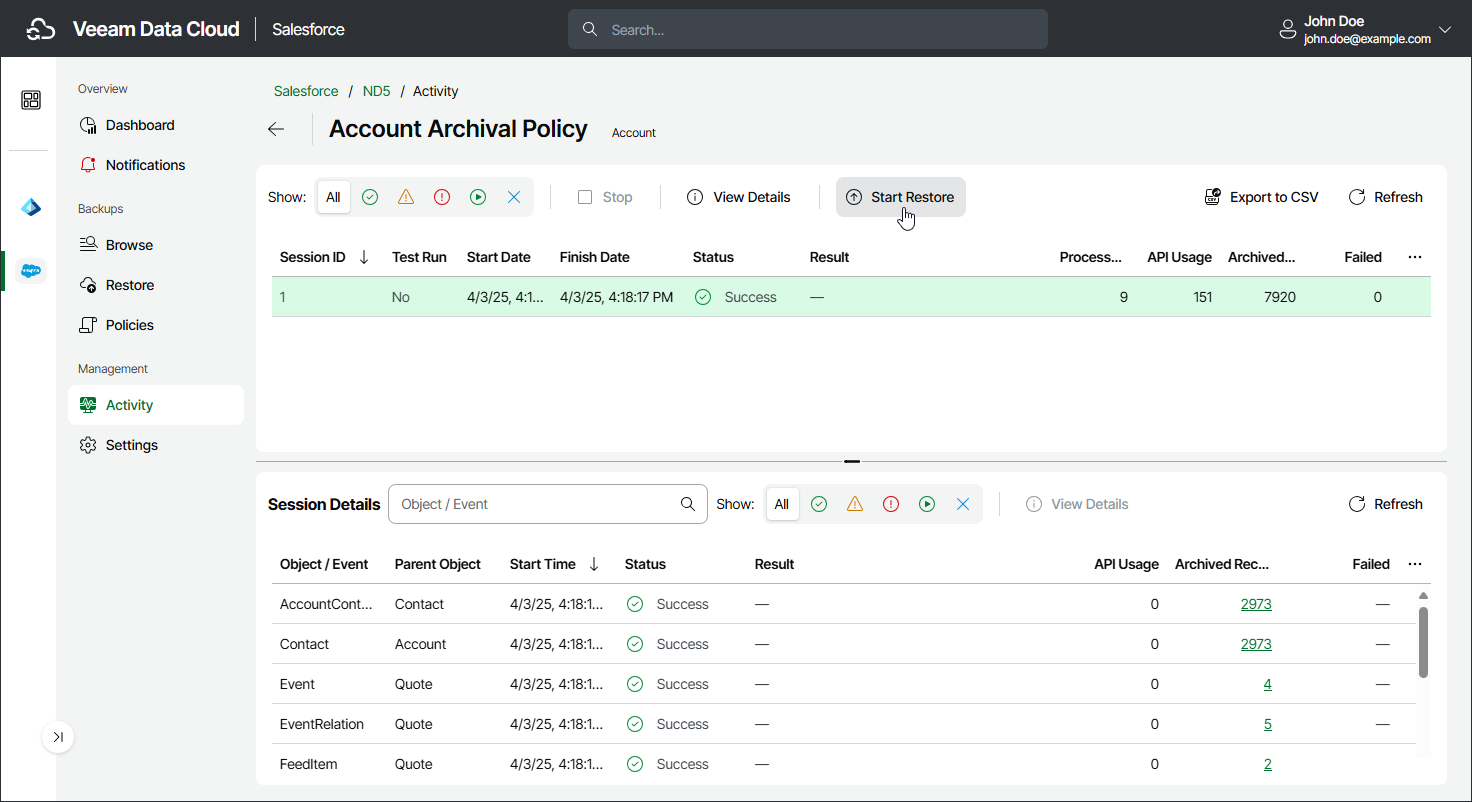Open archived records link 2 for FeedItem
Screen dimensions: 1472x802
coord(1268,764)
